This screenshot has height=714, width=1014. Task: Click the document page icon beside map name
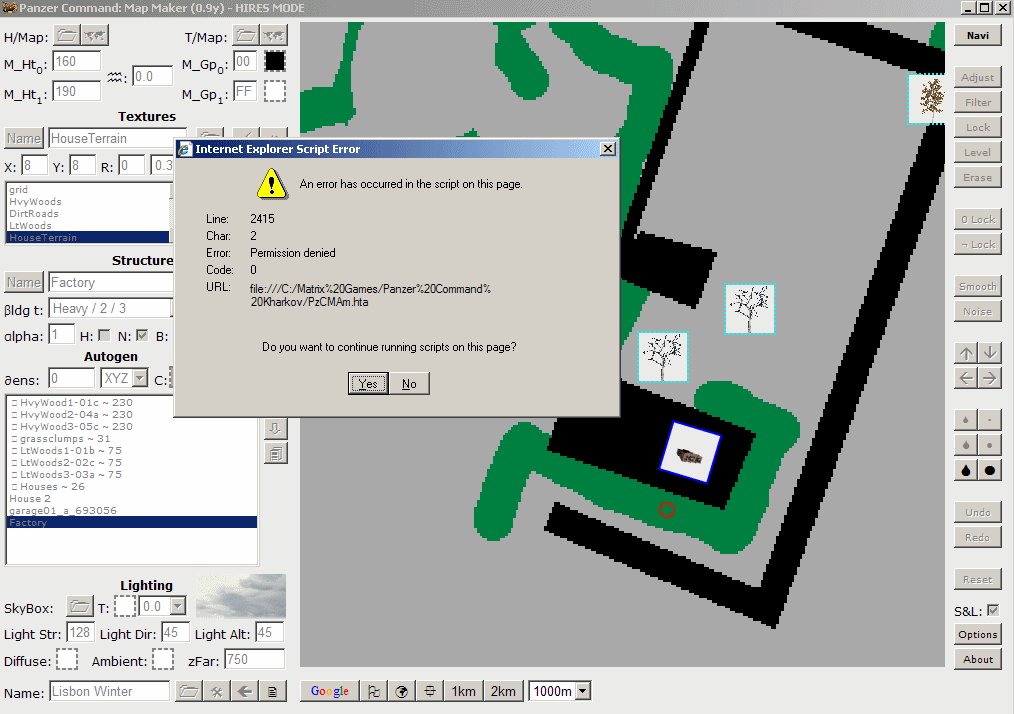point(272,691)
